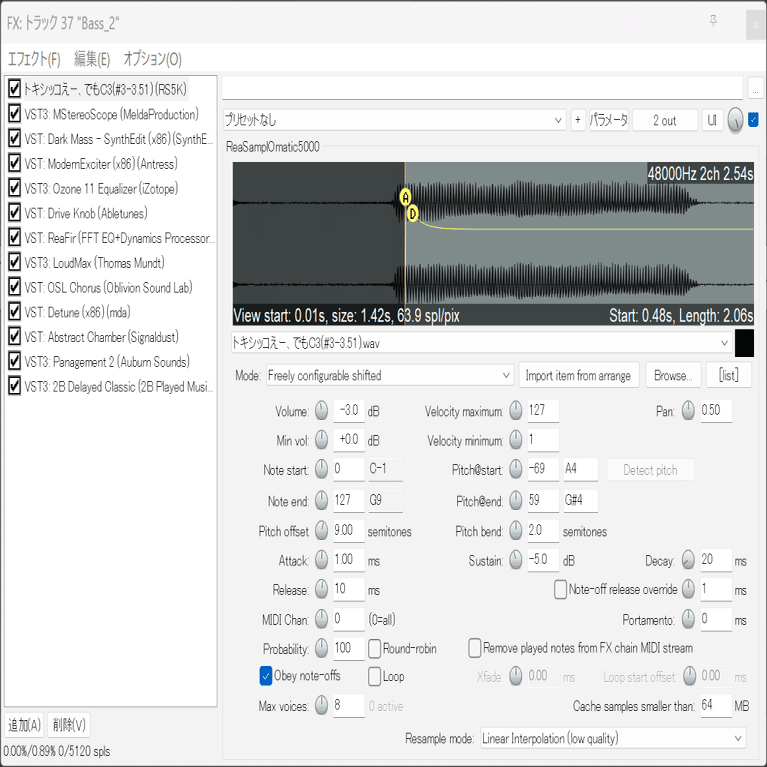Click the Velocity maximum knob
This screenshot has width=767, height=767.
click(516, 411)
